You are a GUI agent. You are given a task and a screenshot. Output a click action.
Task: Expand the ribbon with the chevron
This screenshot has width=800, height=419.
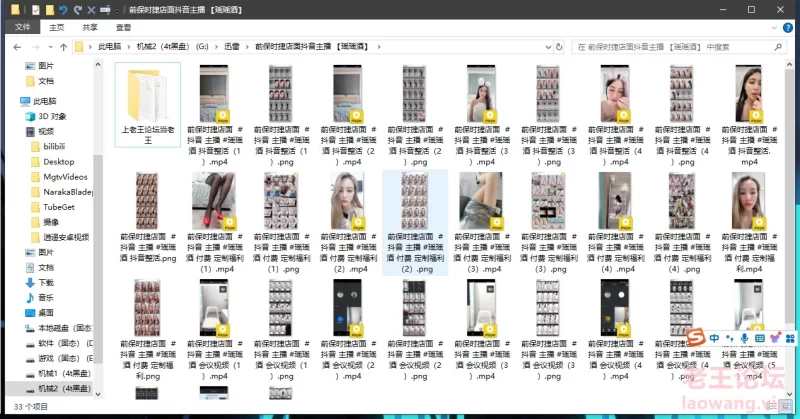(x=774, y=28)
